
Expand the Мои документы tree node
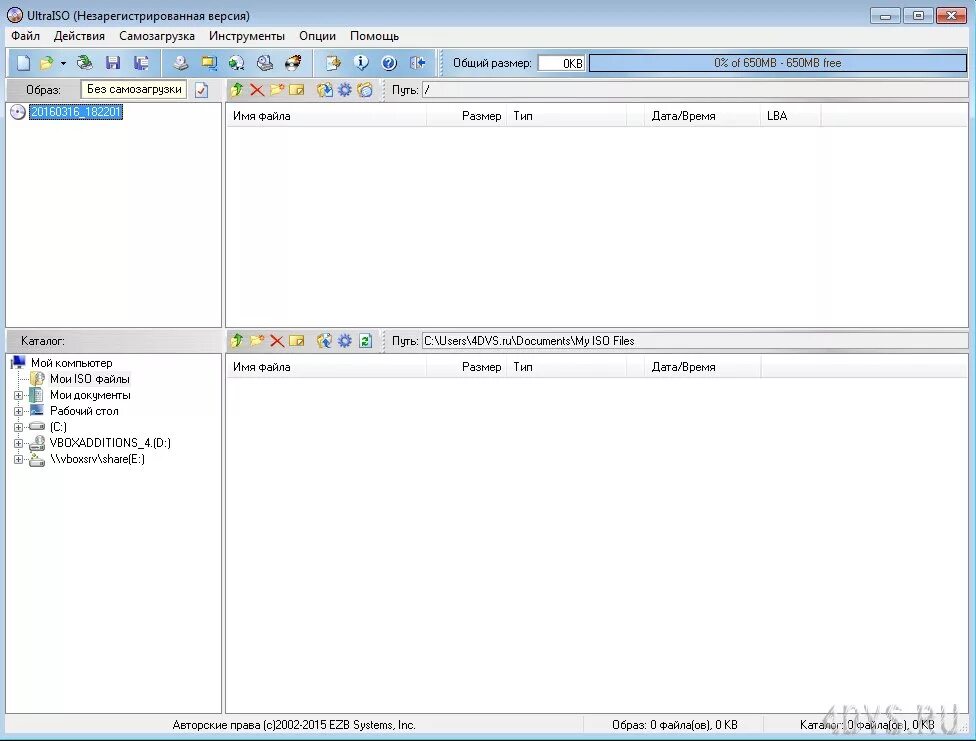click(x=18, y=395)
